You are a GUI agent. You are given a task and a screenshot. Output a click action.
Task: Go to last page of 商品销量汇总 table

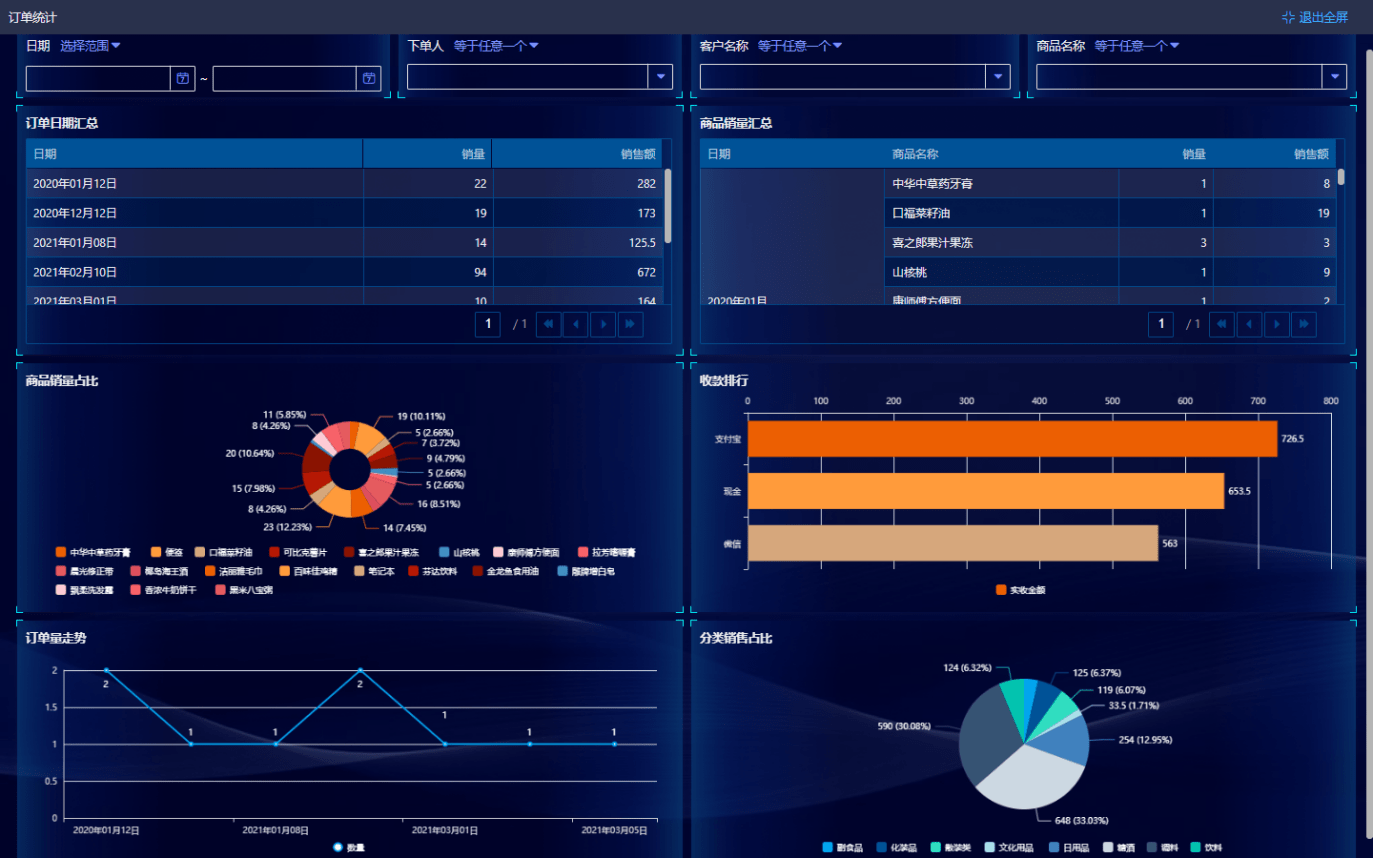pos(1303,324)
